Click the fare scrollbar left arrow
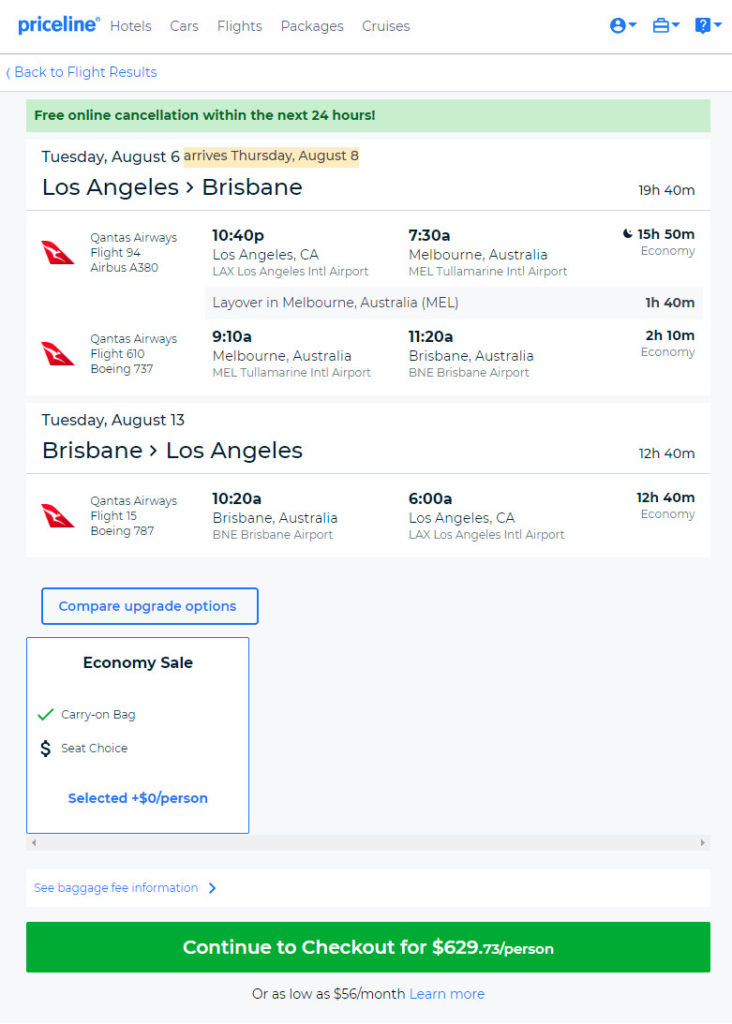This screenshot has width=732, height=1024. coord(34,843)
